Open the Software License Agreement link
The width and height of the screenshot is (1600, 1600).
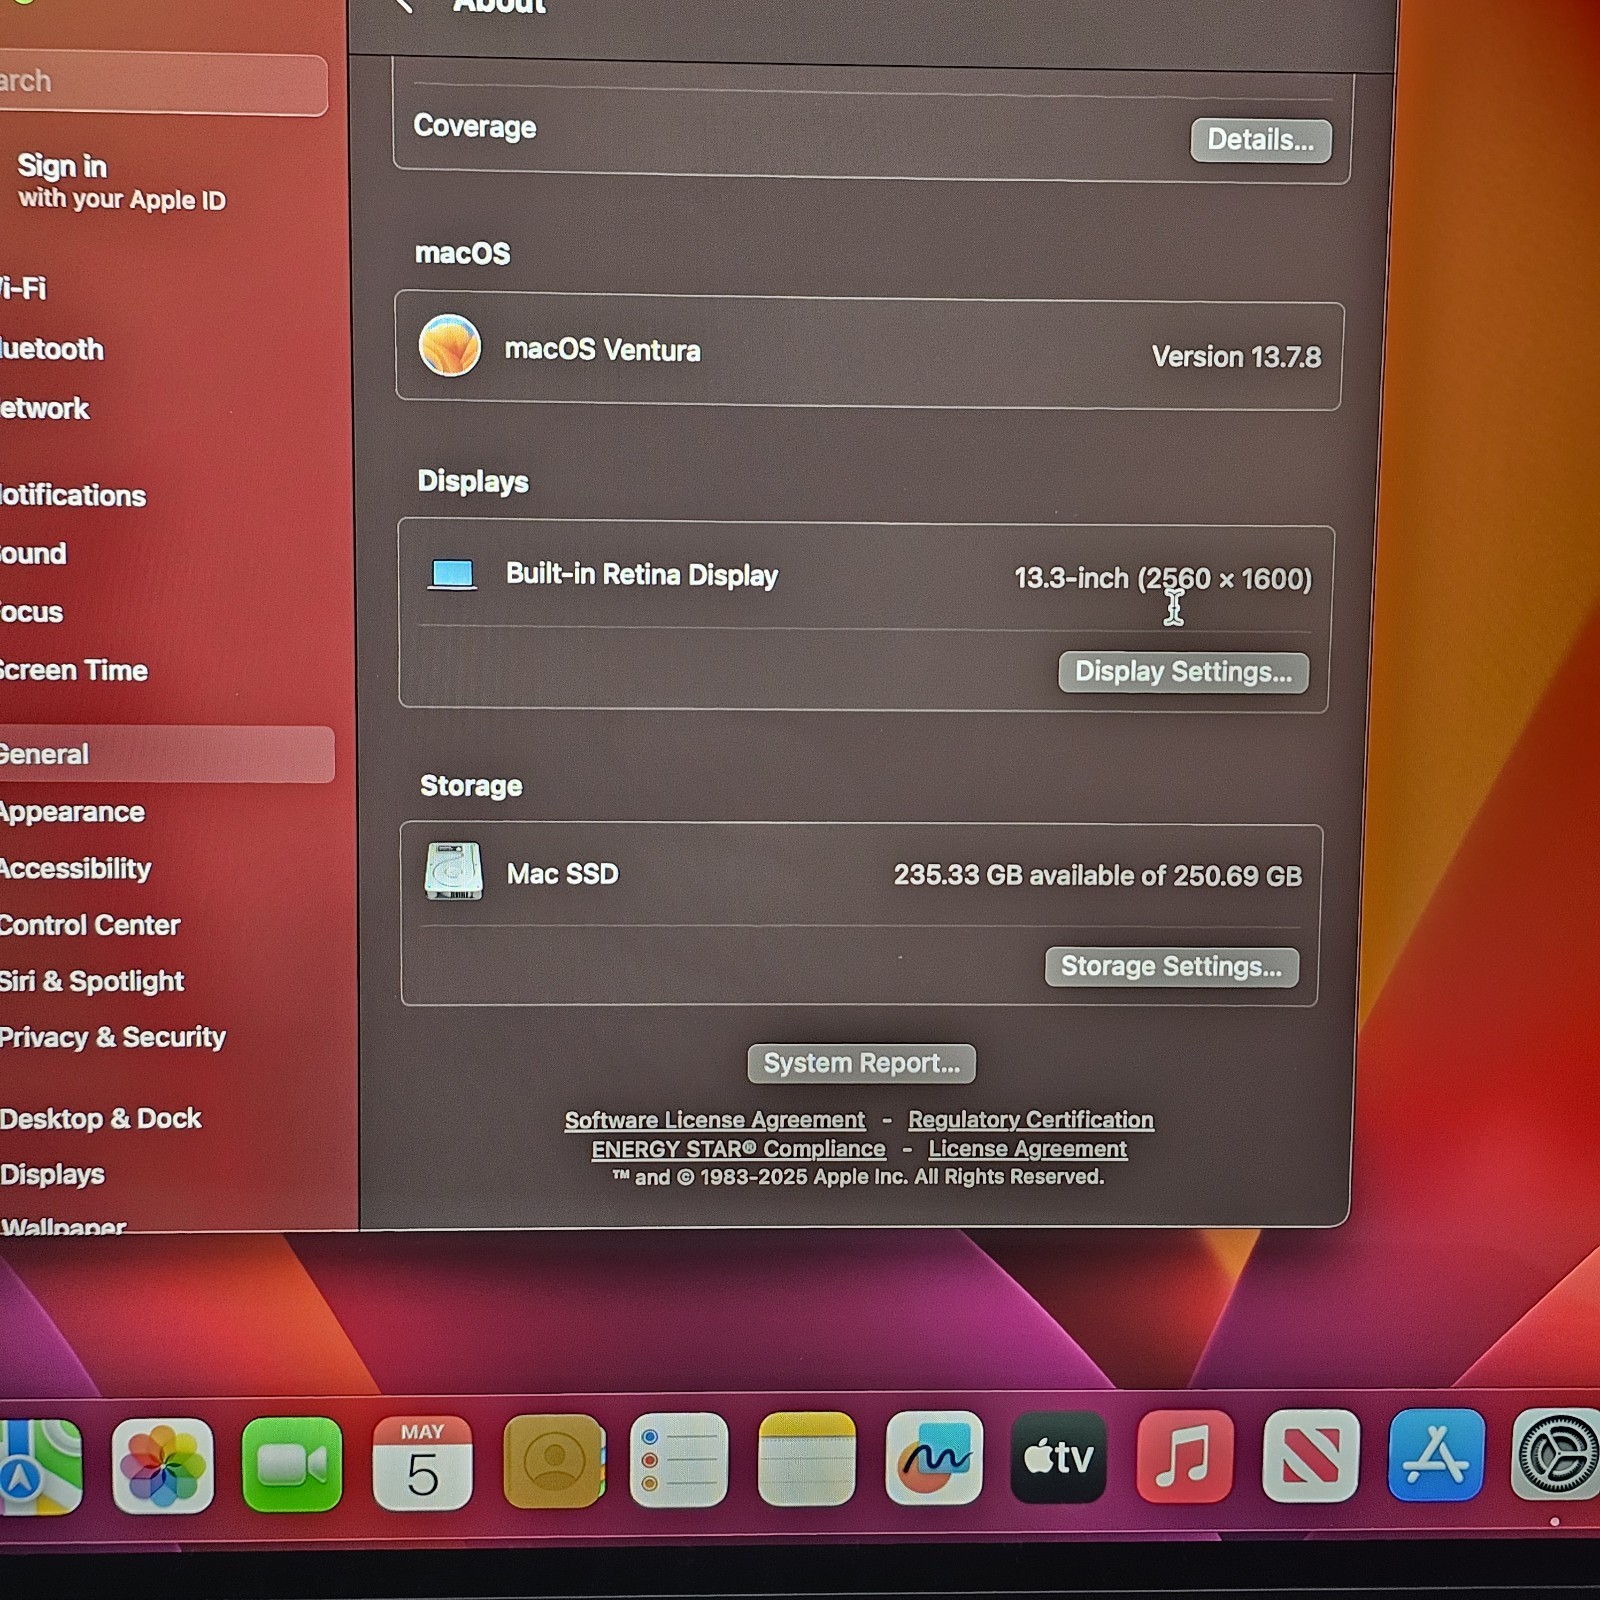(x=714, y=1120)
